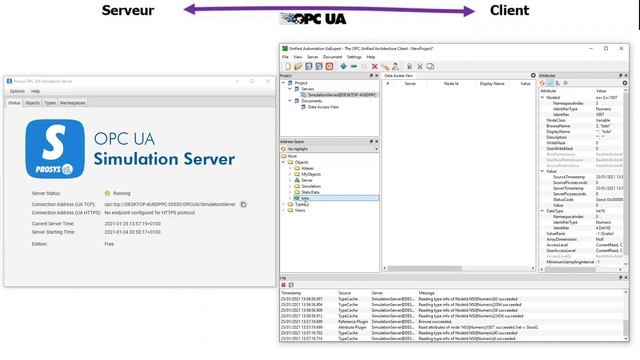Image resolution: width=640 pixels, height=360 pixels.
Task: Click the gear icon beside Data Access View tab
Action: click(533, 76)
